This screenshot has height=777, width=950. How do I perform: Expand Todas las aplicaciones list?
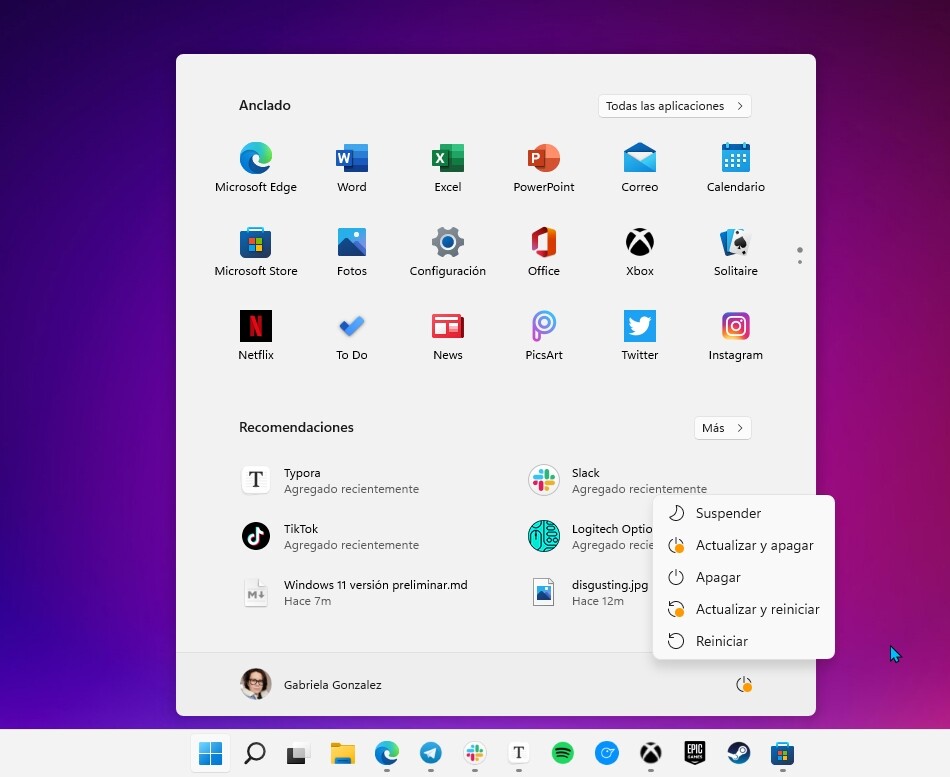(674, 106)
